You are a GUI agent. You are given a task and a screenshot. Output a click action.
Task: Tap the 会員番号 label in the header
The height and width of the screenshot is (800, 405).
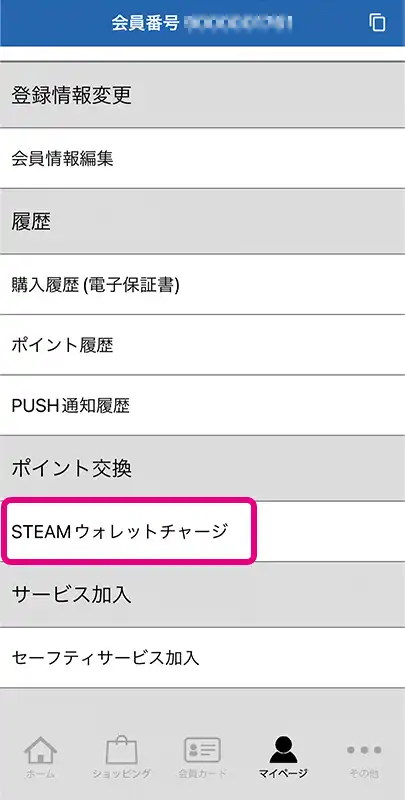[x=145, y=22]
